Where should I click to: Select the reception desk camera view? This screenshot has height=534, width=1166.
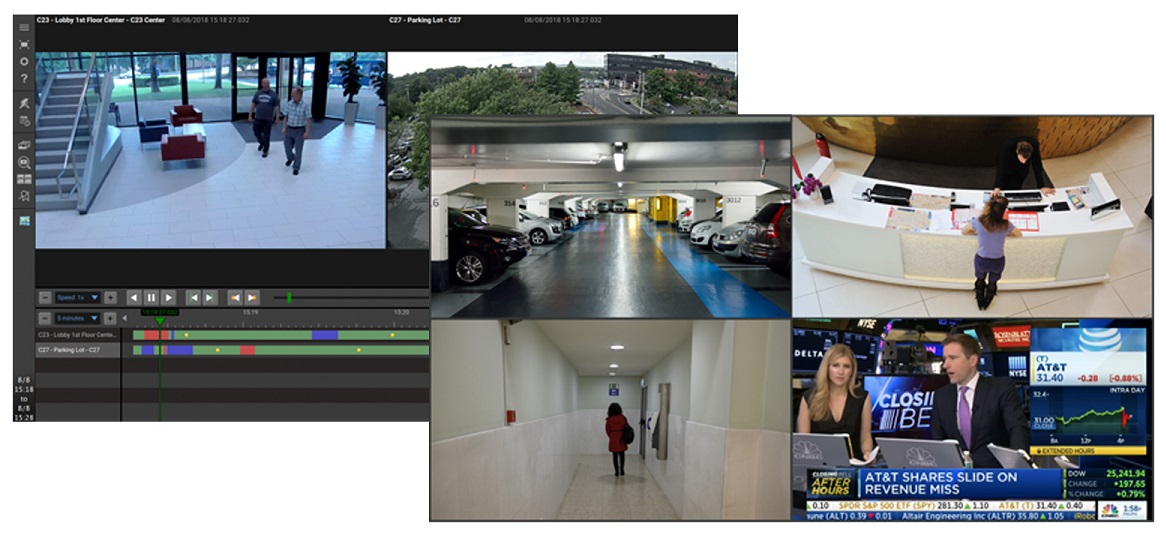[x=971, y=216]
